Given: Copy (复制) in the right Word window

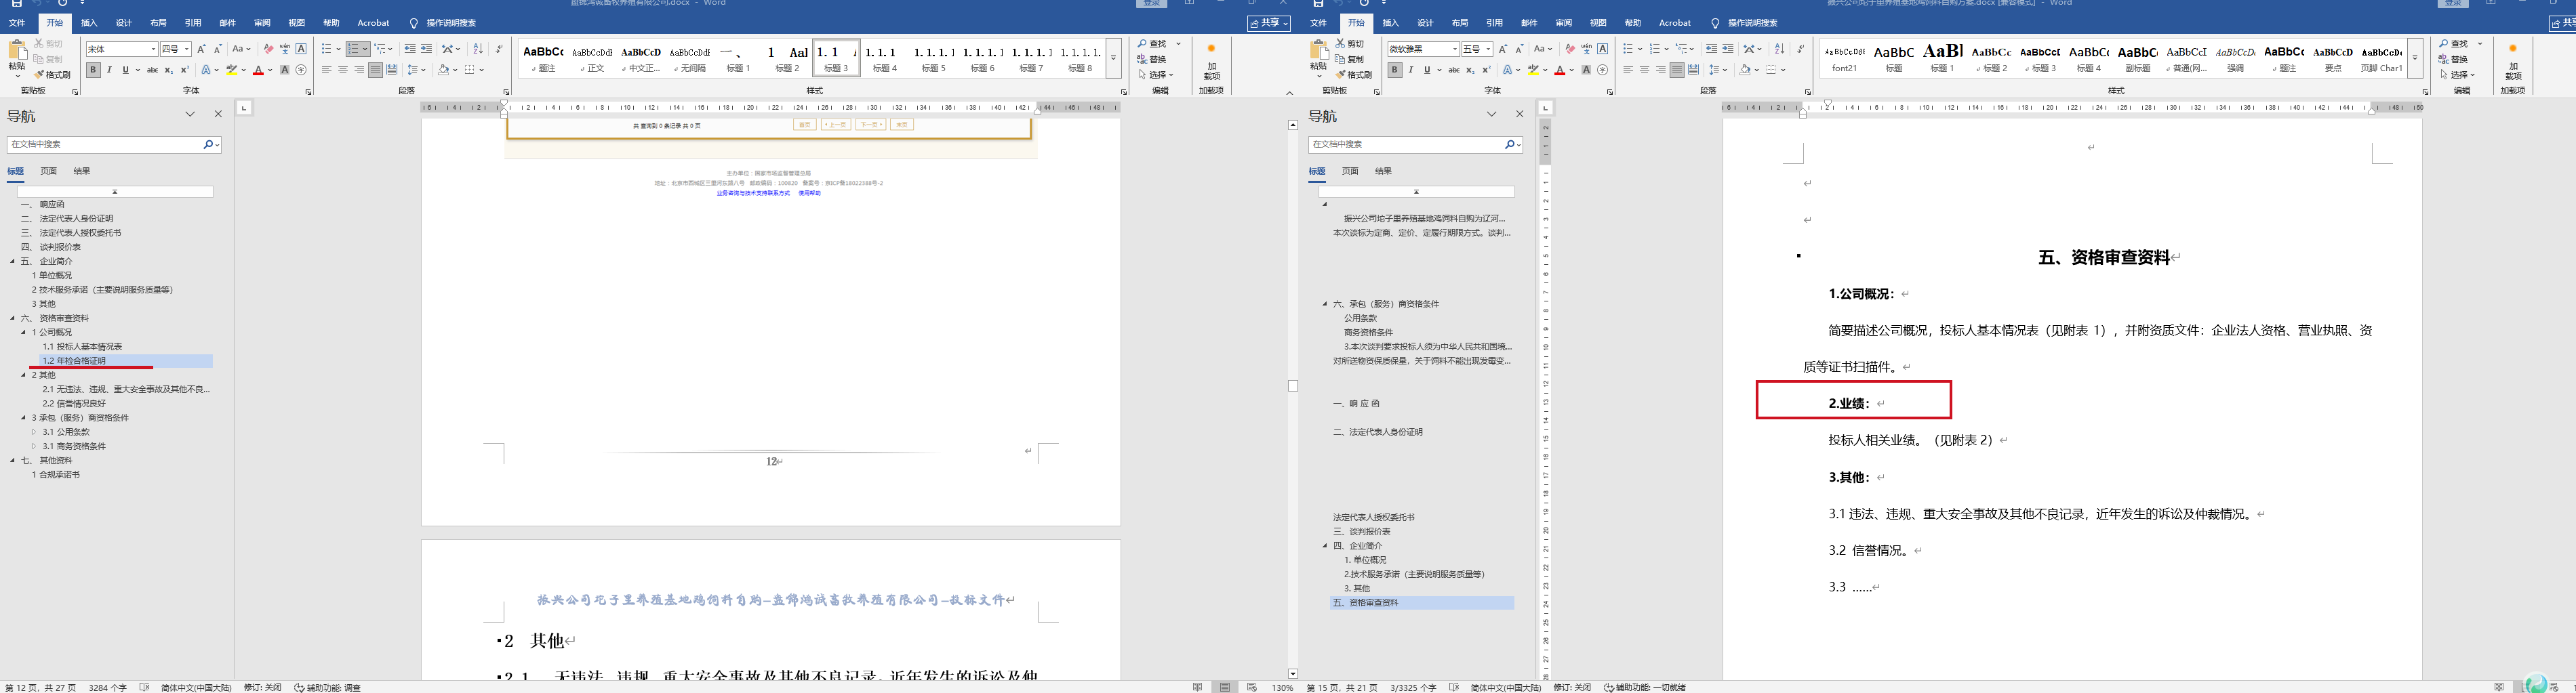Looking at the screenshot, I should pyautogui.click(x=1350, y=59).
